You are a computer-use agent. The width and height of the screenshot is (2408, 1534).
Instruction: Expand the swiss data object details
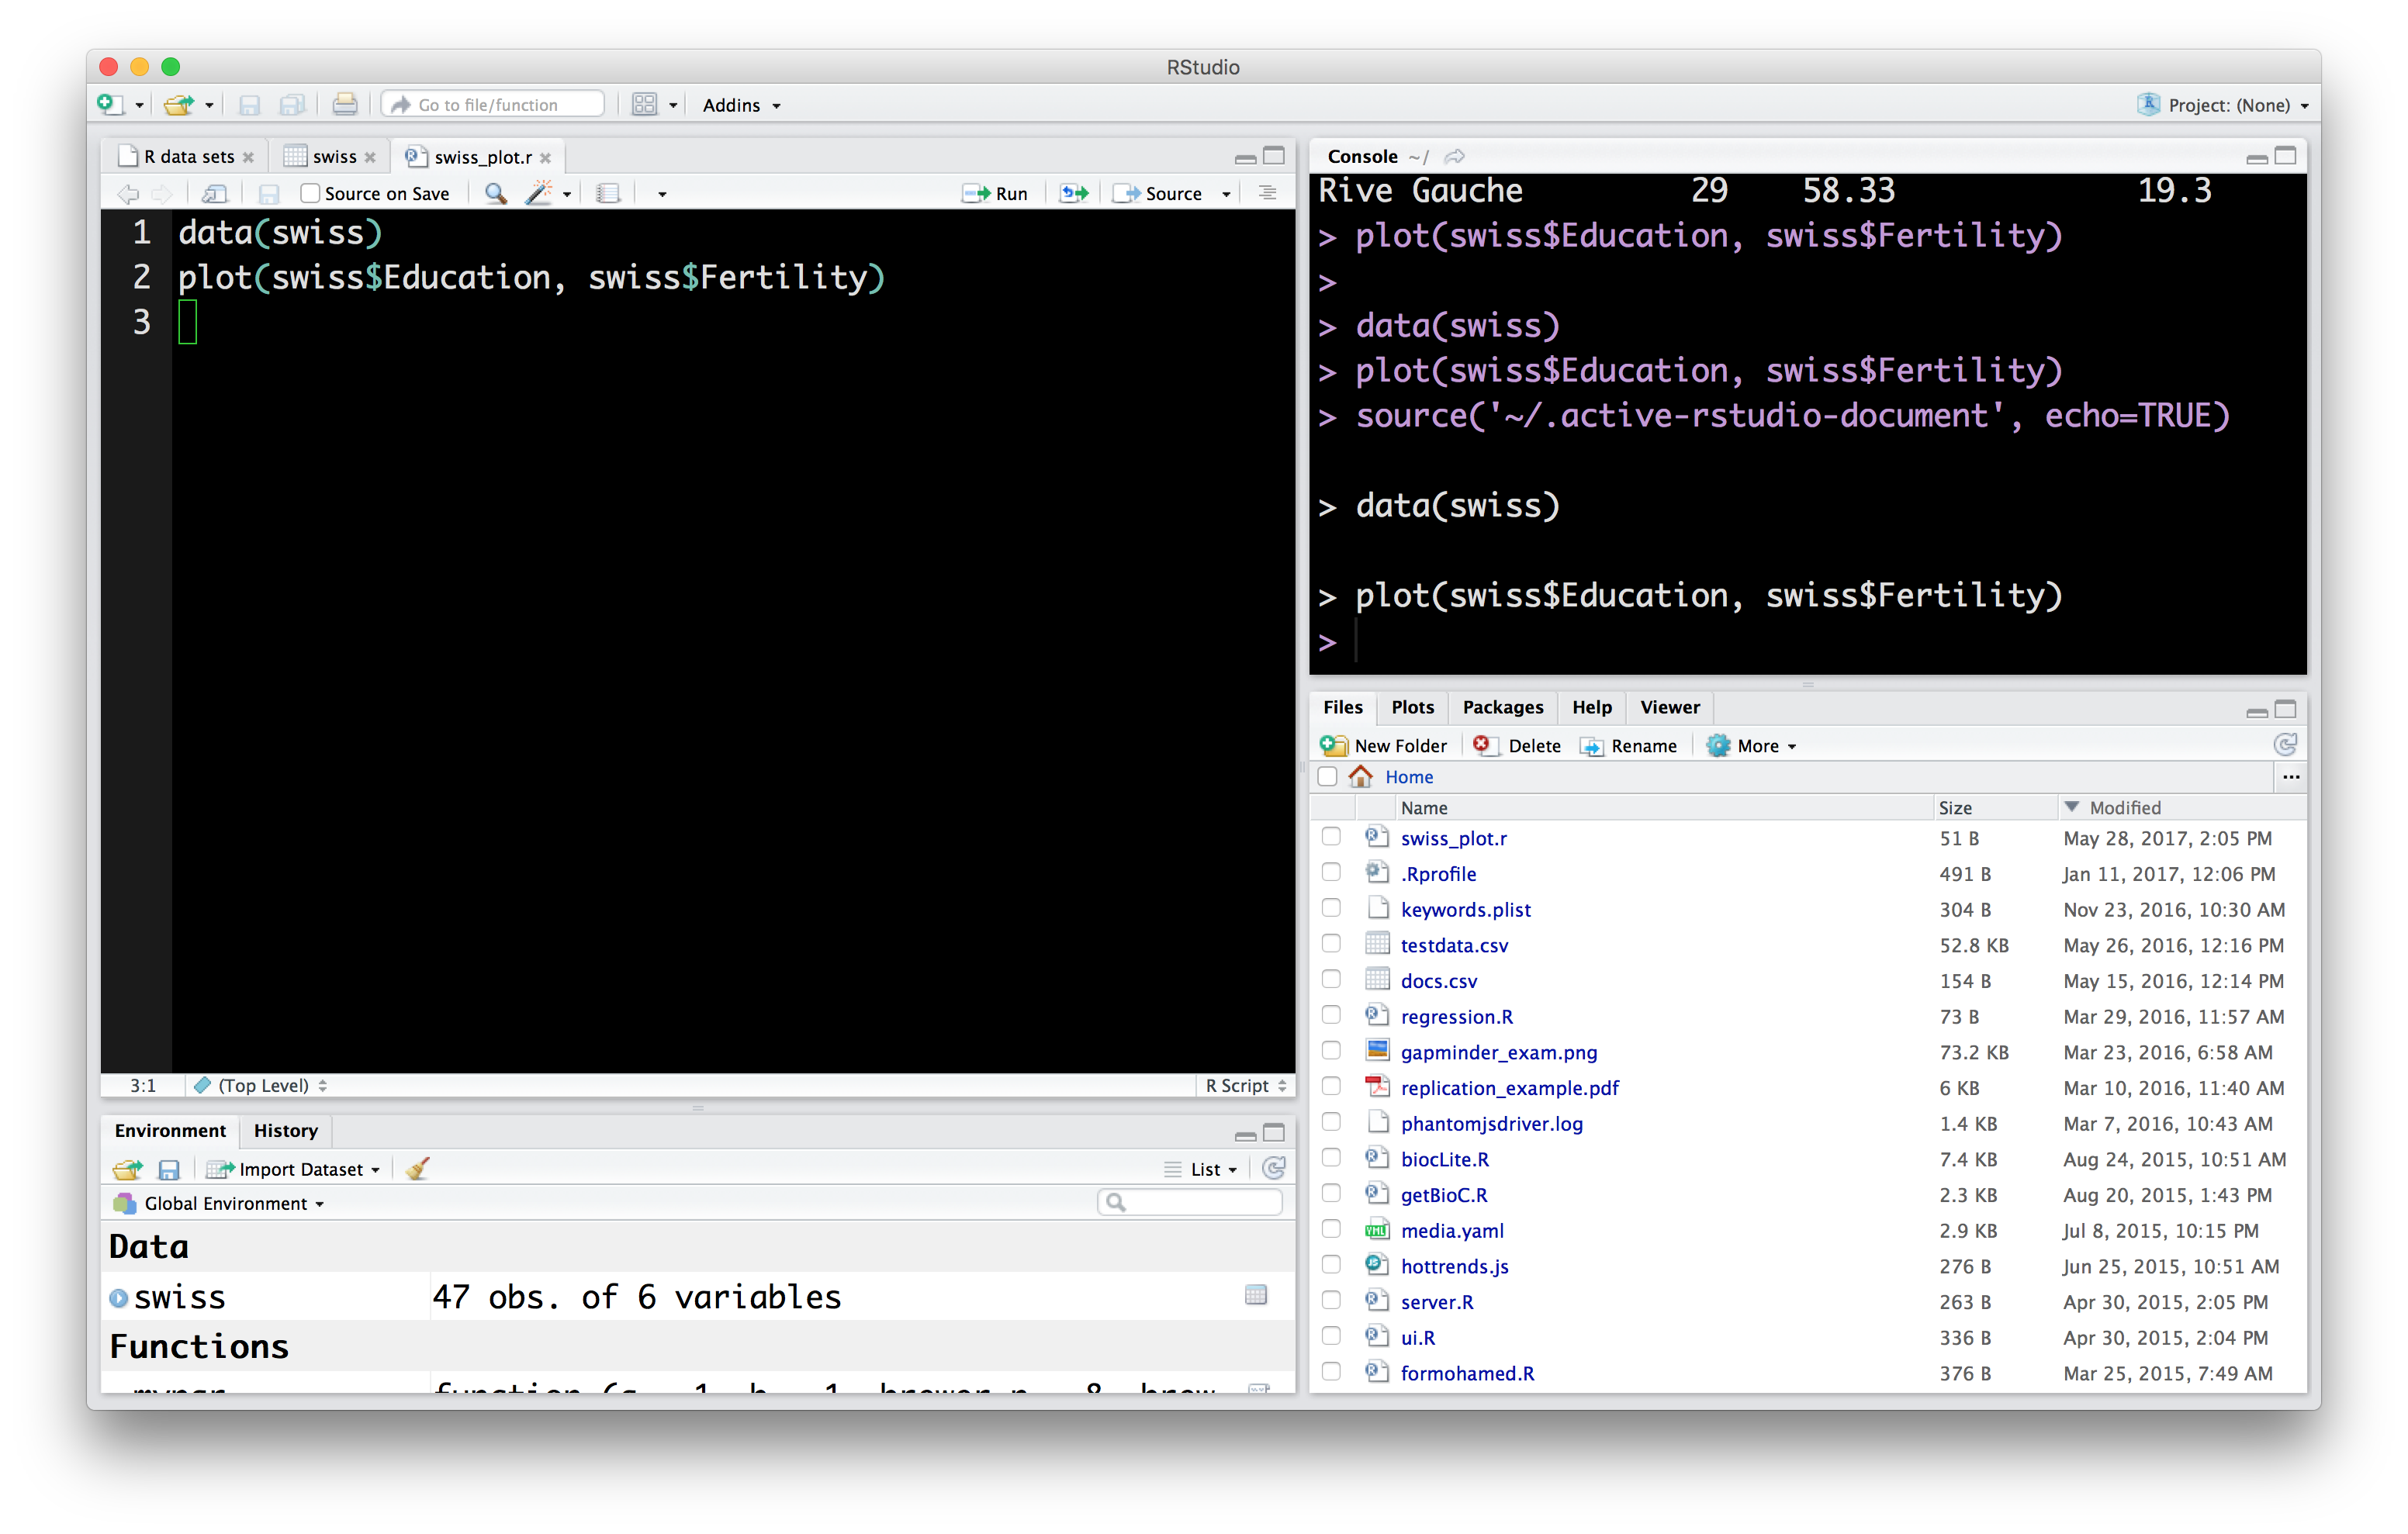[119, 1298]
